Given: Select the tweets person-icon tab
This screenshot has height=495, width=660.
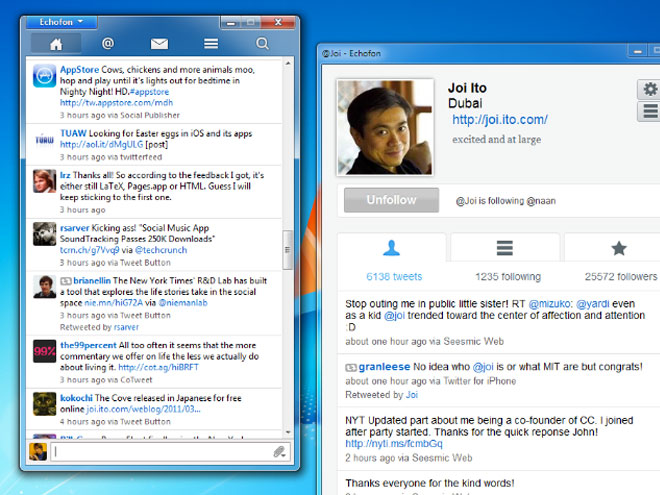Looking at the screenshot, I should pos(391,248).
